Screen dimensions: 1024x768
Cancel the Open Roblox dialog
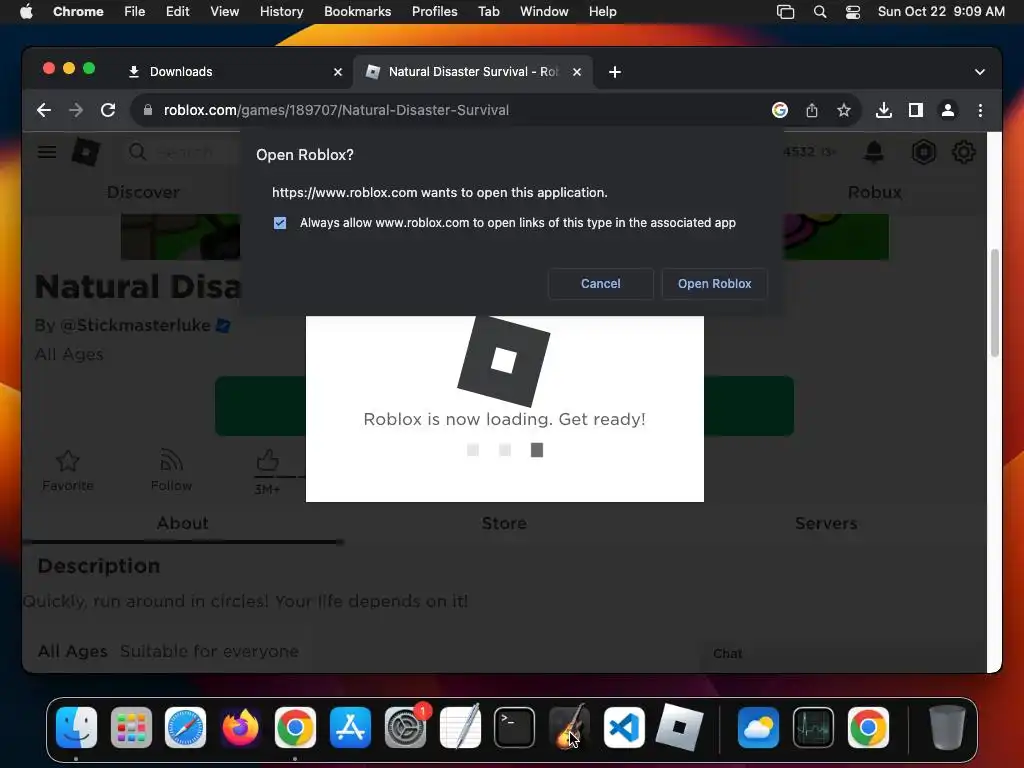coord(600,283)
